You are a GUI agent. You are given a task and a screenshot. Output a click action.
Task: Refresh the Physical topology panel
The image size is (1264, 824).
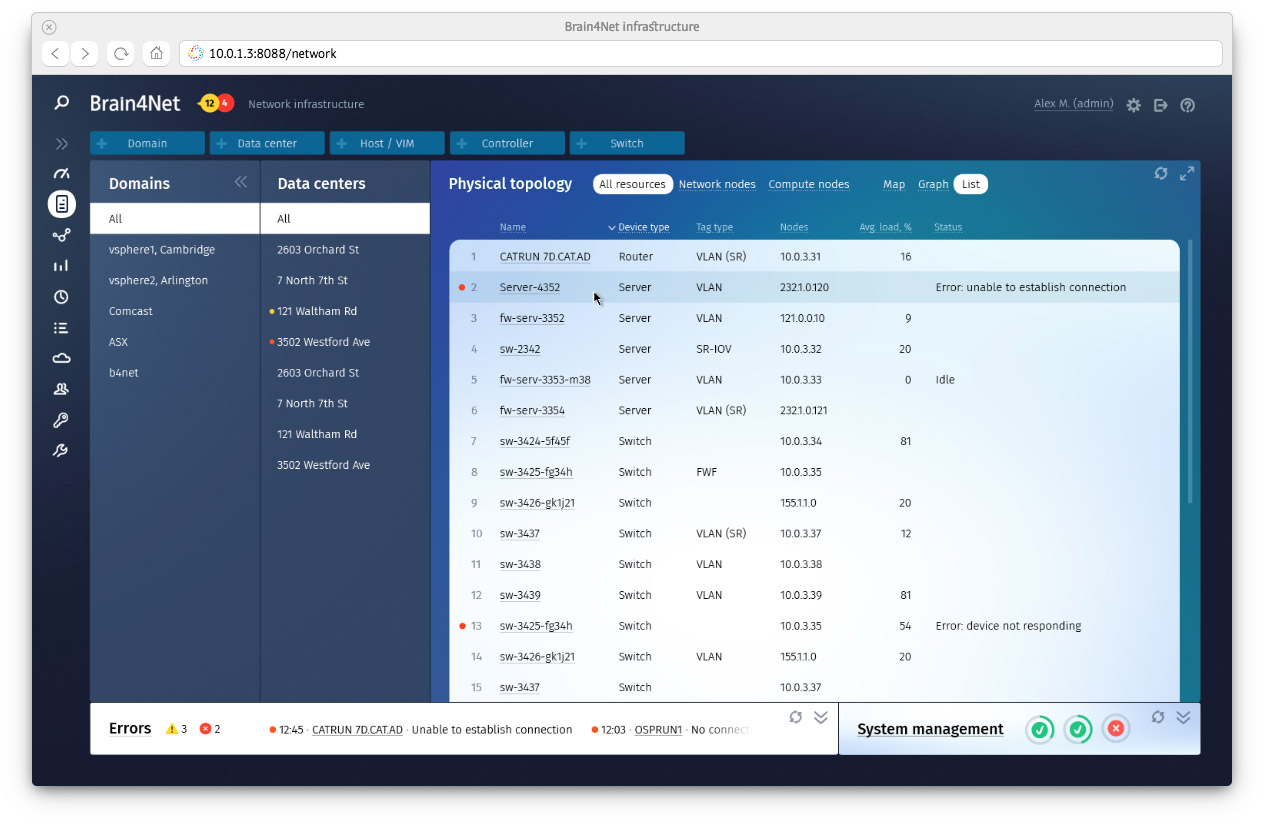(1160, 173)
